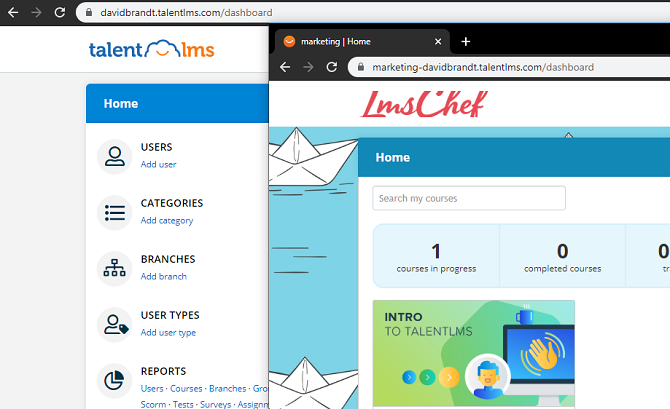Click the Users icon in TalentLMS dashboard

click(x=115, y=156)
